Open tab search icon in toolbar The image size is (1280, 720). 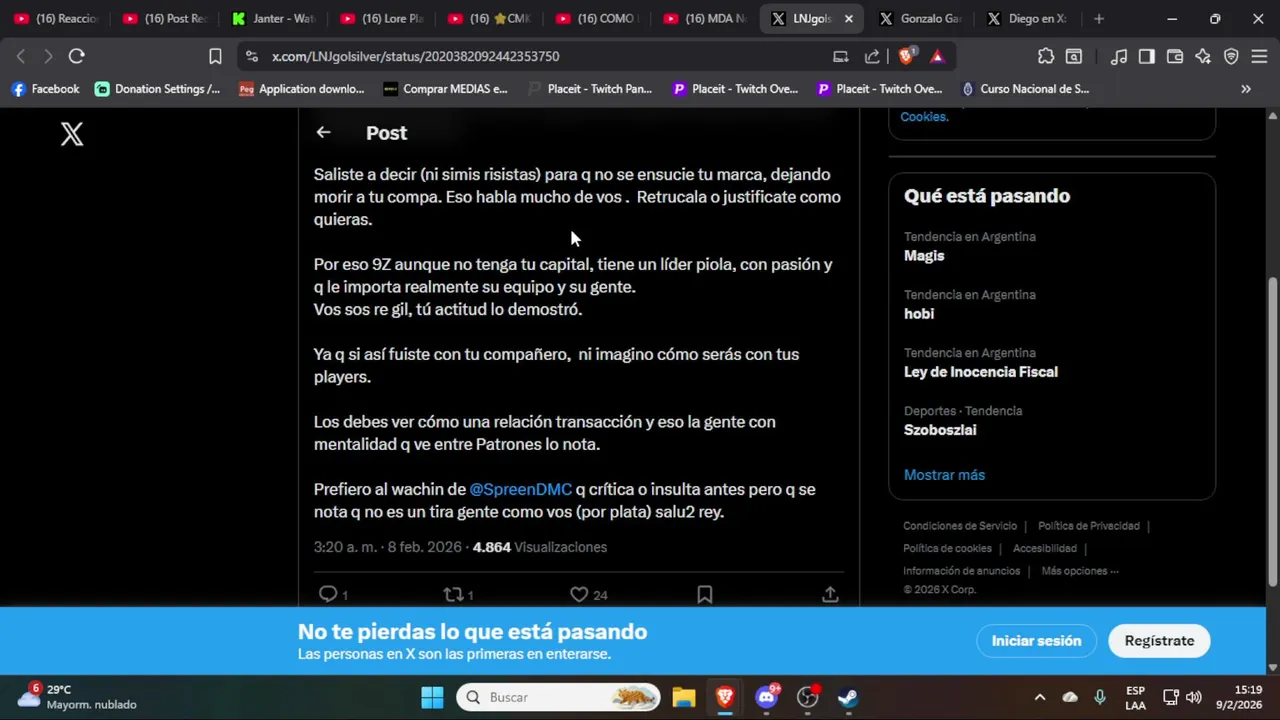[x=1074, y=56]
